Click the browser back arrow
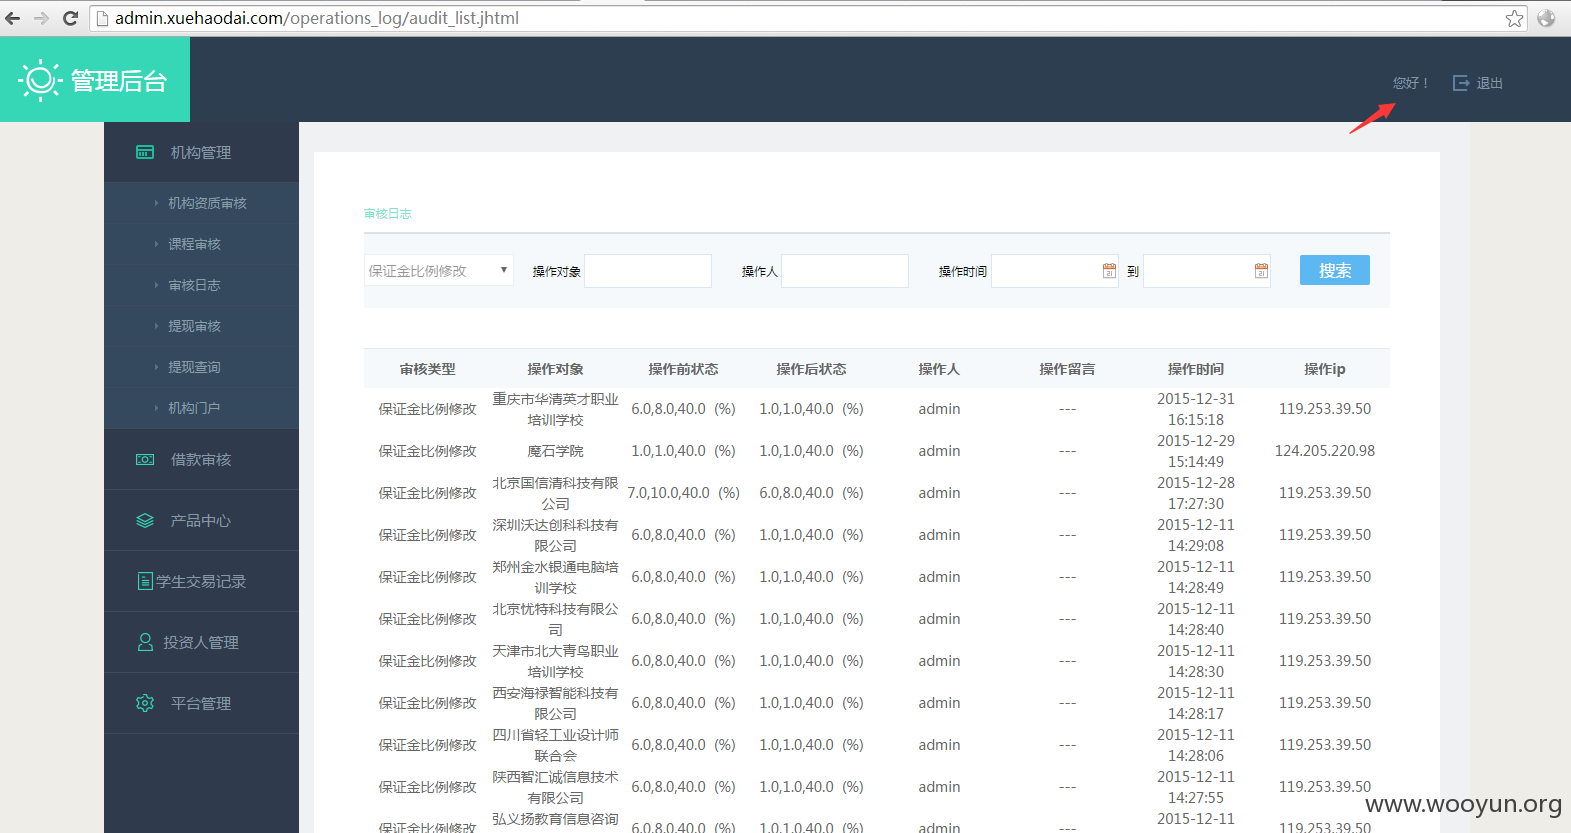The height and width of the screenshot is (833, 1571). click(x=13, y=18)
